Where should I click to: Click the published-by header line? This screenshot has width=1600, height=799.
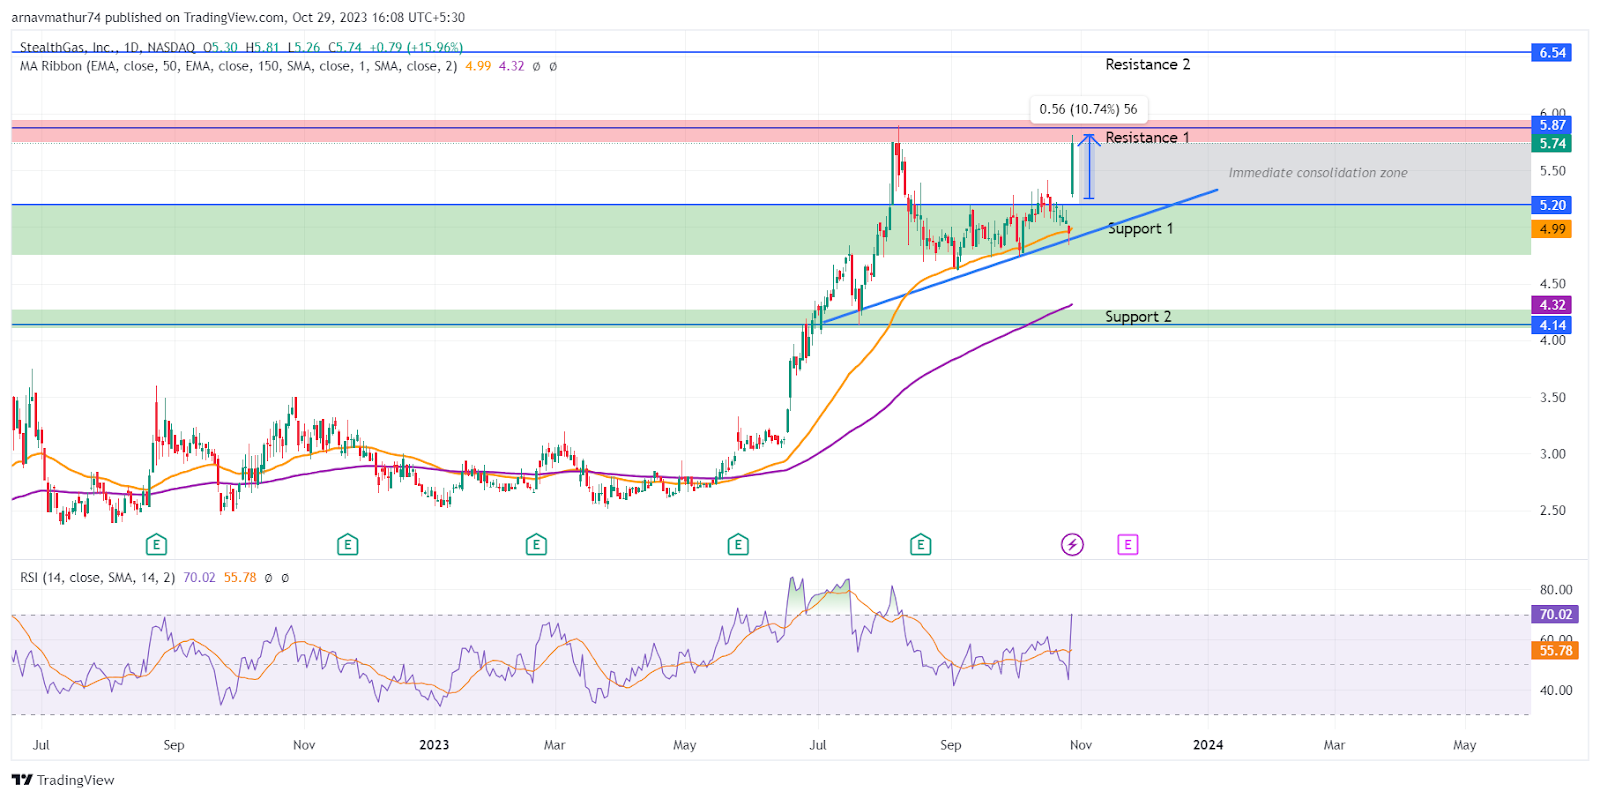[x=238, y=17]
